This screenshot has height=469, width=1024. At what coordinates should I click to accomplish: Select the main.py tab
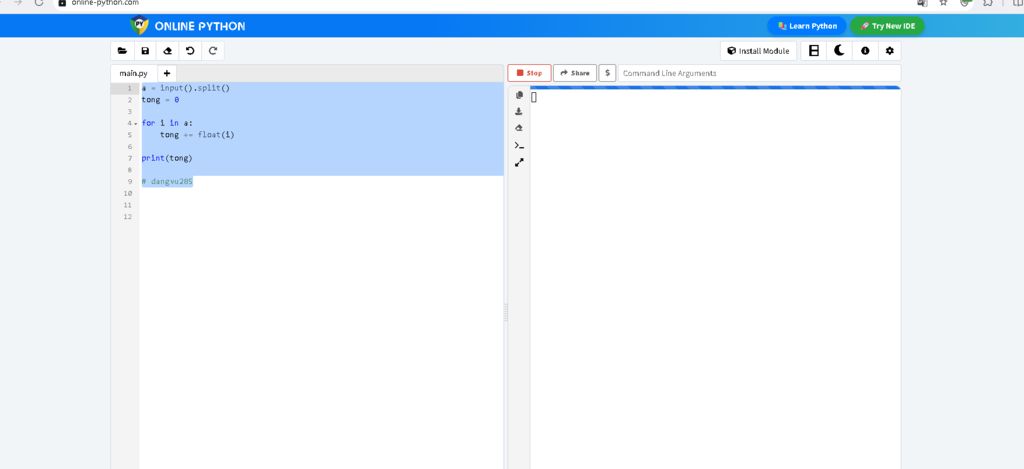pos(134,73)
